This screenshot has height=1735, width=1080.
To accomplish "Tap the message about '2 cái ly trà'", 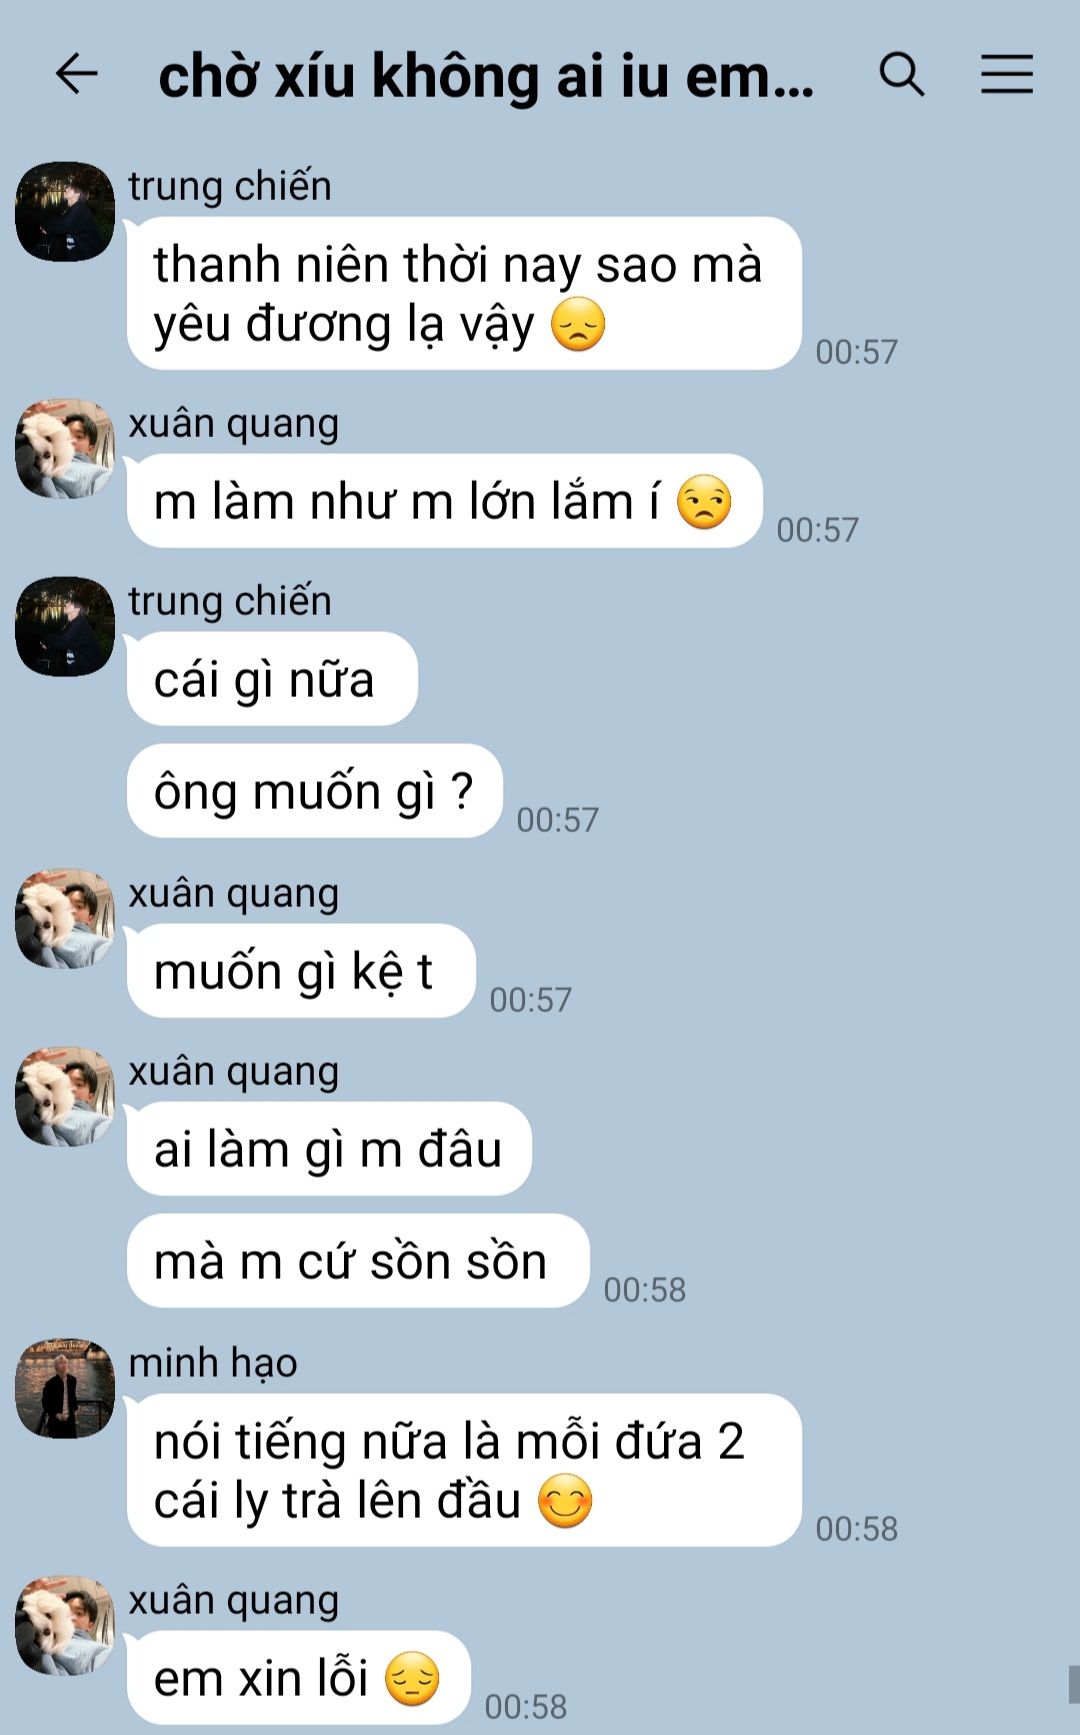I will 464,1470.
